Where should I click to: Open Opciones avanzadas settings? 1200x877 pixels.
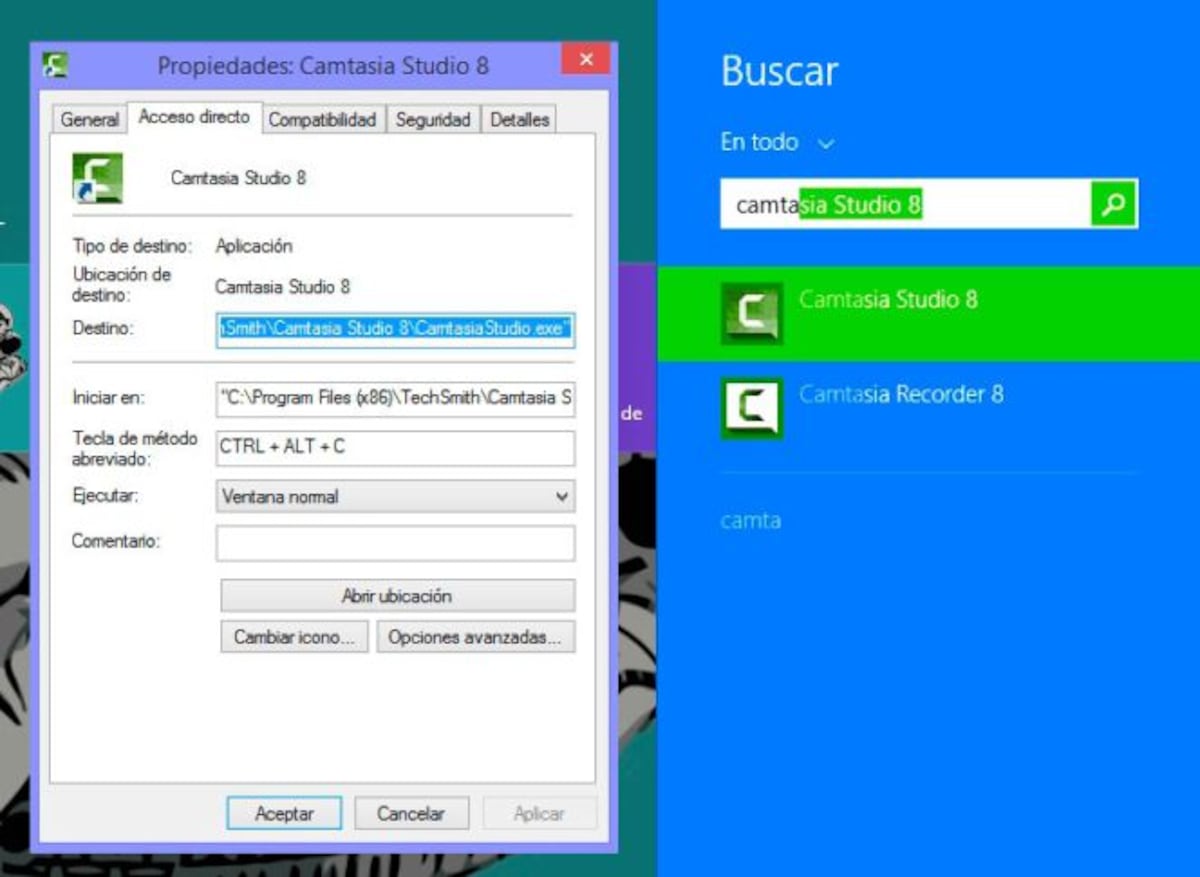pos(476,637)
